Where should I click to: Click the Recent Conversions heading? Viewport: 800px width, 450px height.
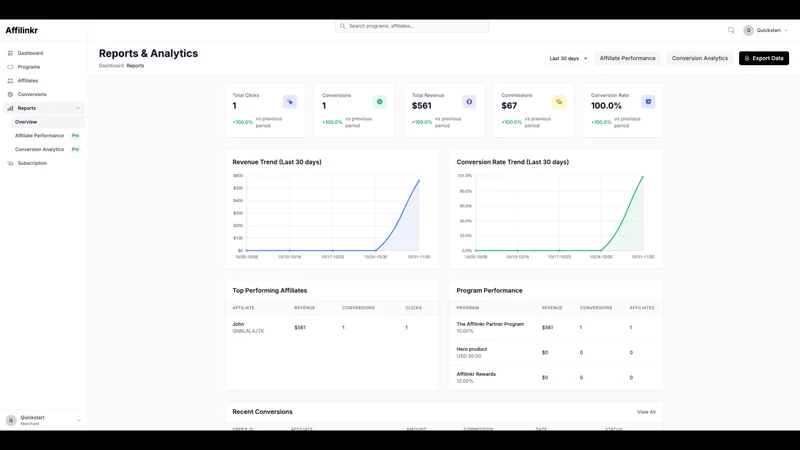click(x=262, y=412)
